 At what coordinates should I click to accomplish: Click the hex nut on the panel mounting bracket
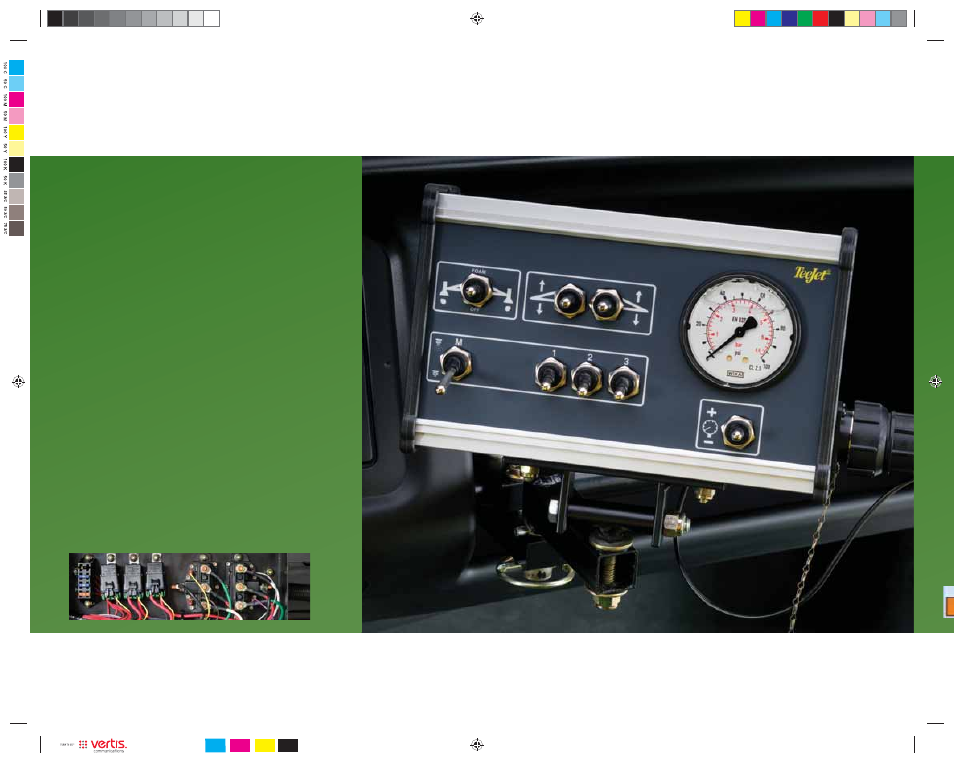click(676, 524)
